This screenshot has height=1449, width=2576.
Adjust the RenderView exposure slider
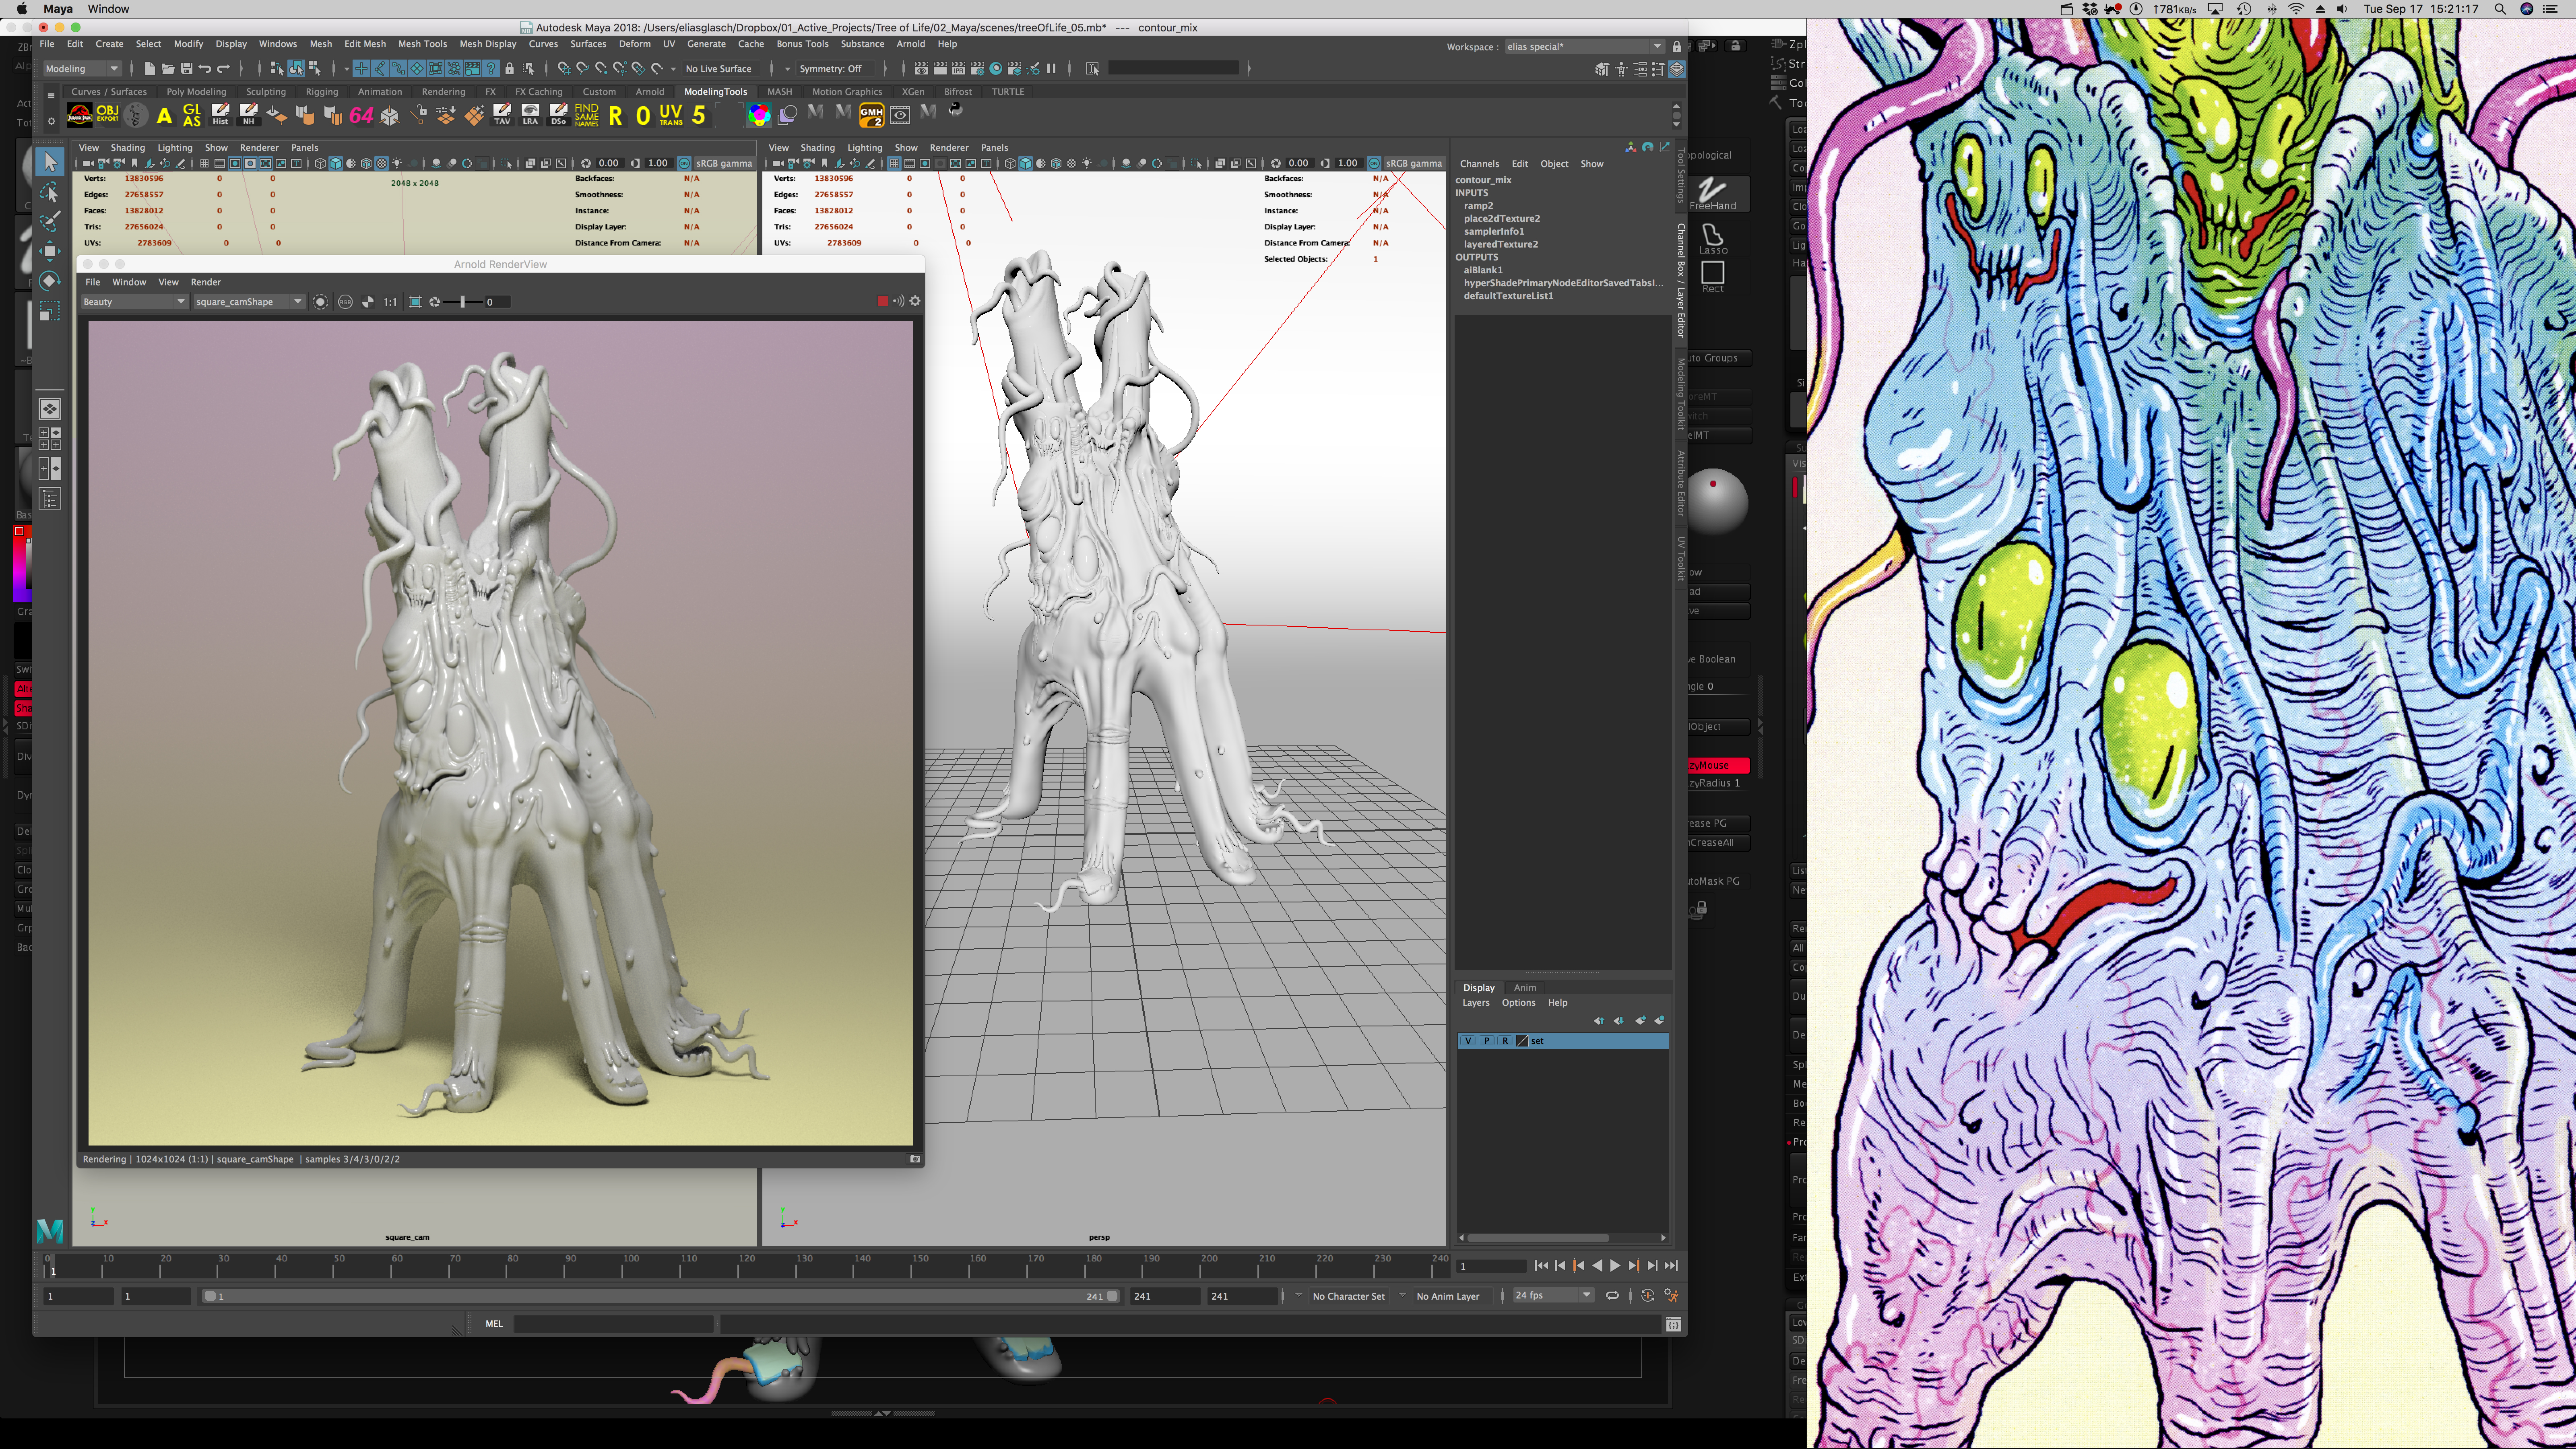[x=462, y=301]
